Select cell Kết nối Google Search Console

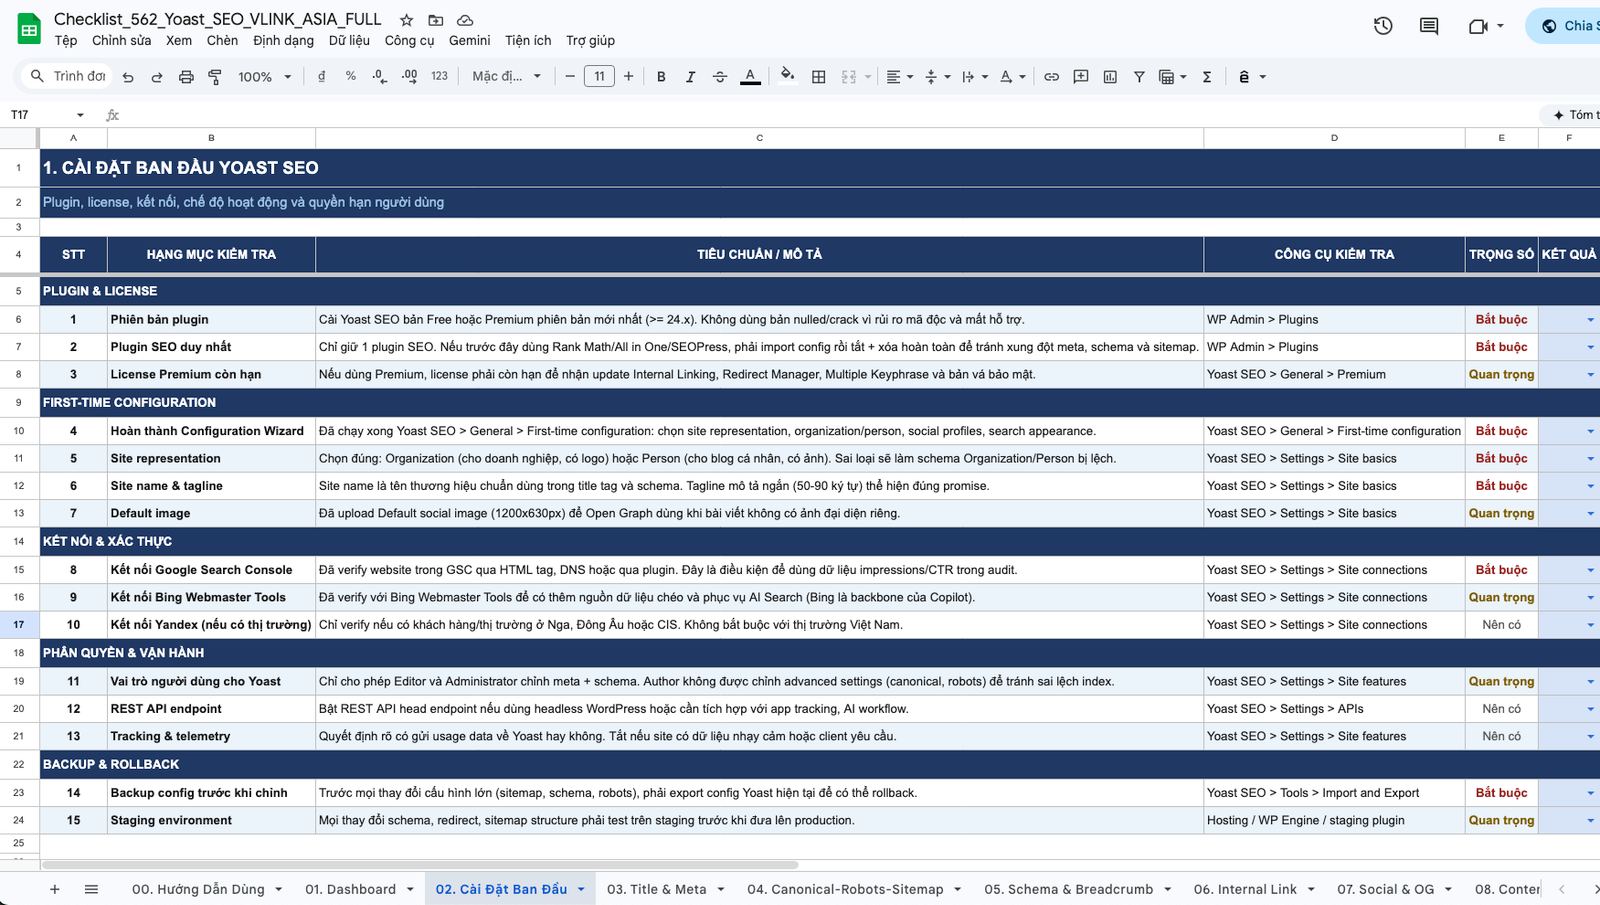[211, 570]
